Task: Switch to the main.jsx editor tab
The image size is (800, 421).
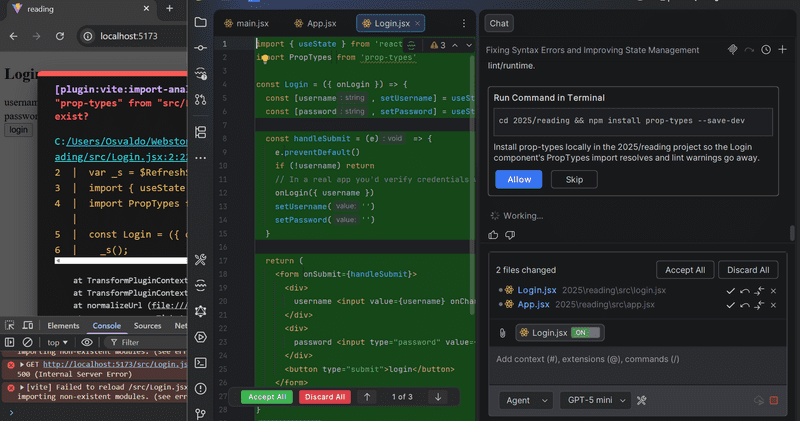Action: (247, 23)
